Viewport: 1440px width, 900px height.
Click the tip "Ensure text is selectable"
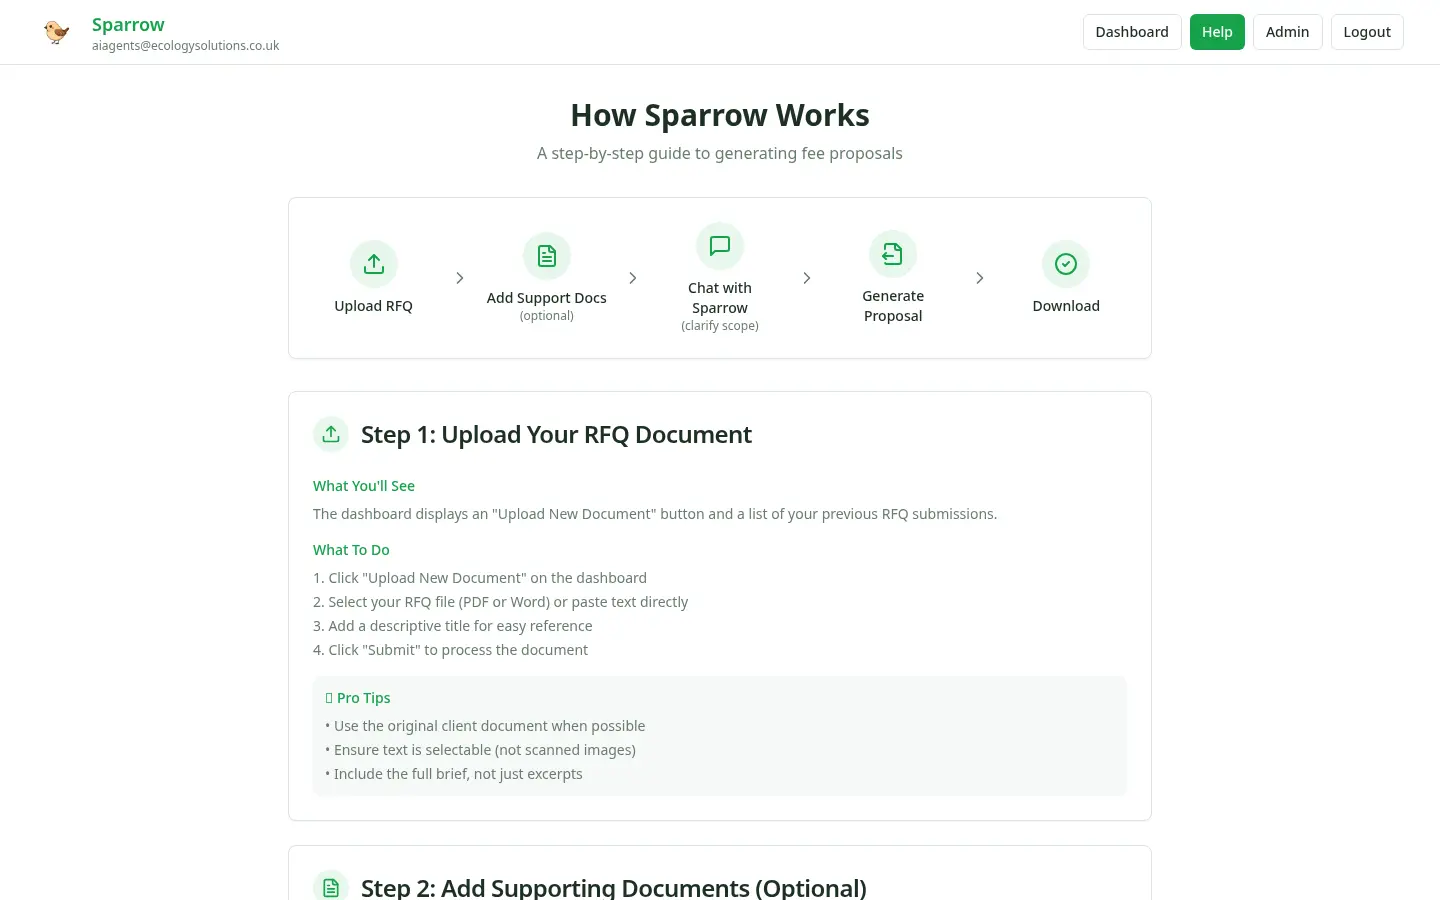pyautogui.click(x=481, y=750)
